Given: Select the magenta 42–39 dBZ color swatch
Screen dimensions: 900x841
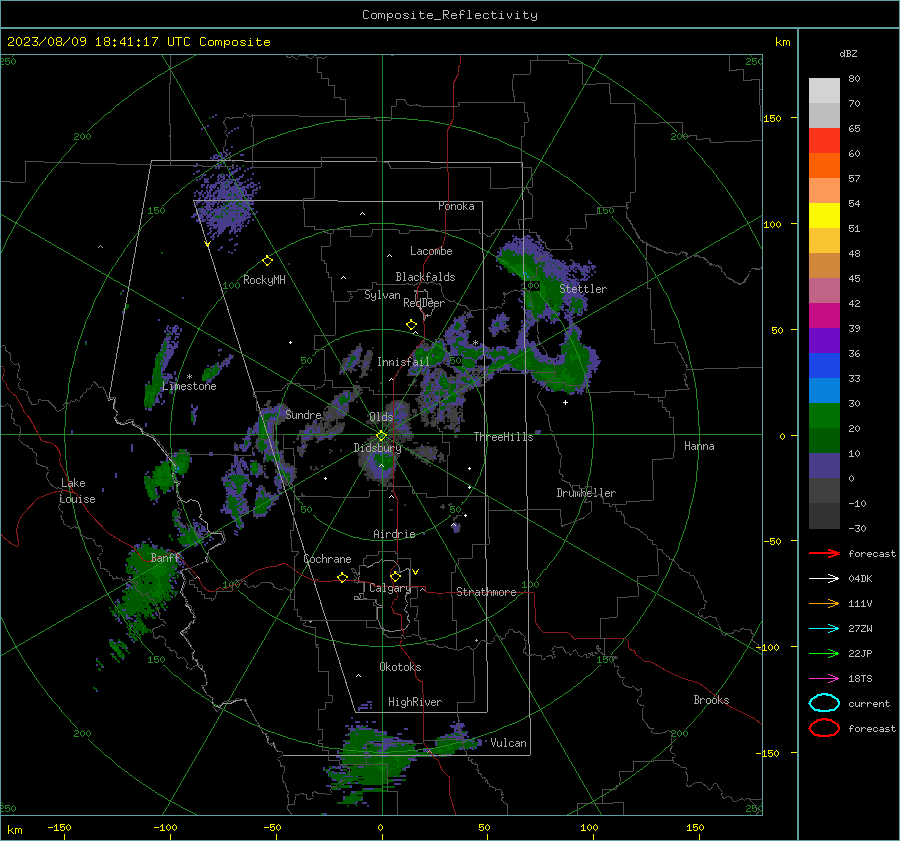Looking at the screenshot, I should tap(824, 316).
